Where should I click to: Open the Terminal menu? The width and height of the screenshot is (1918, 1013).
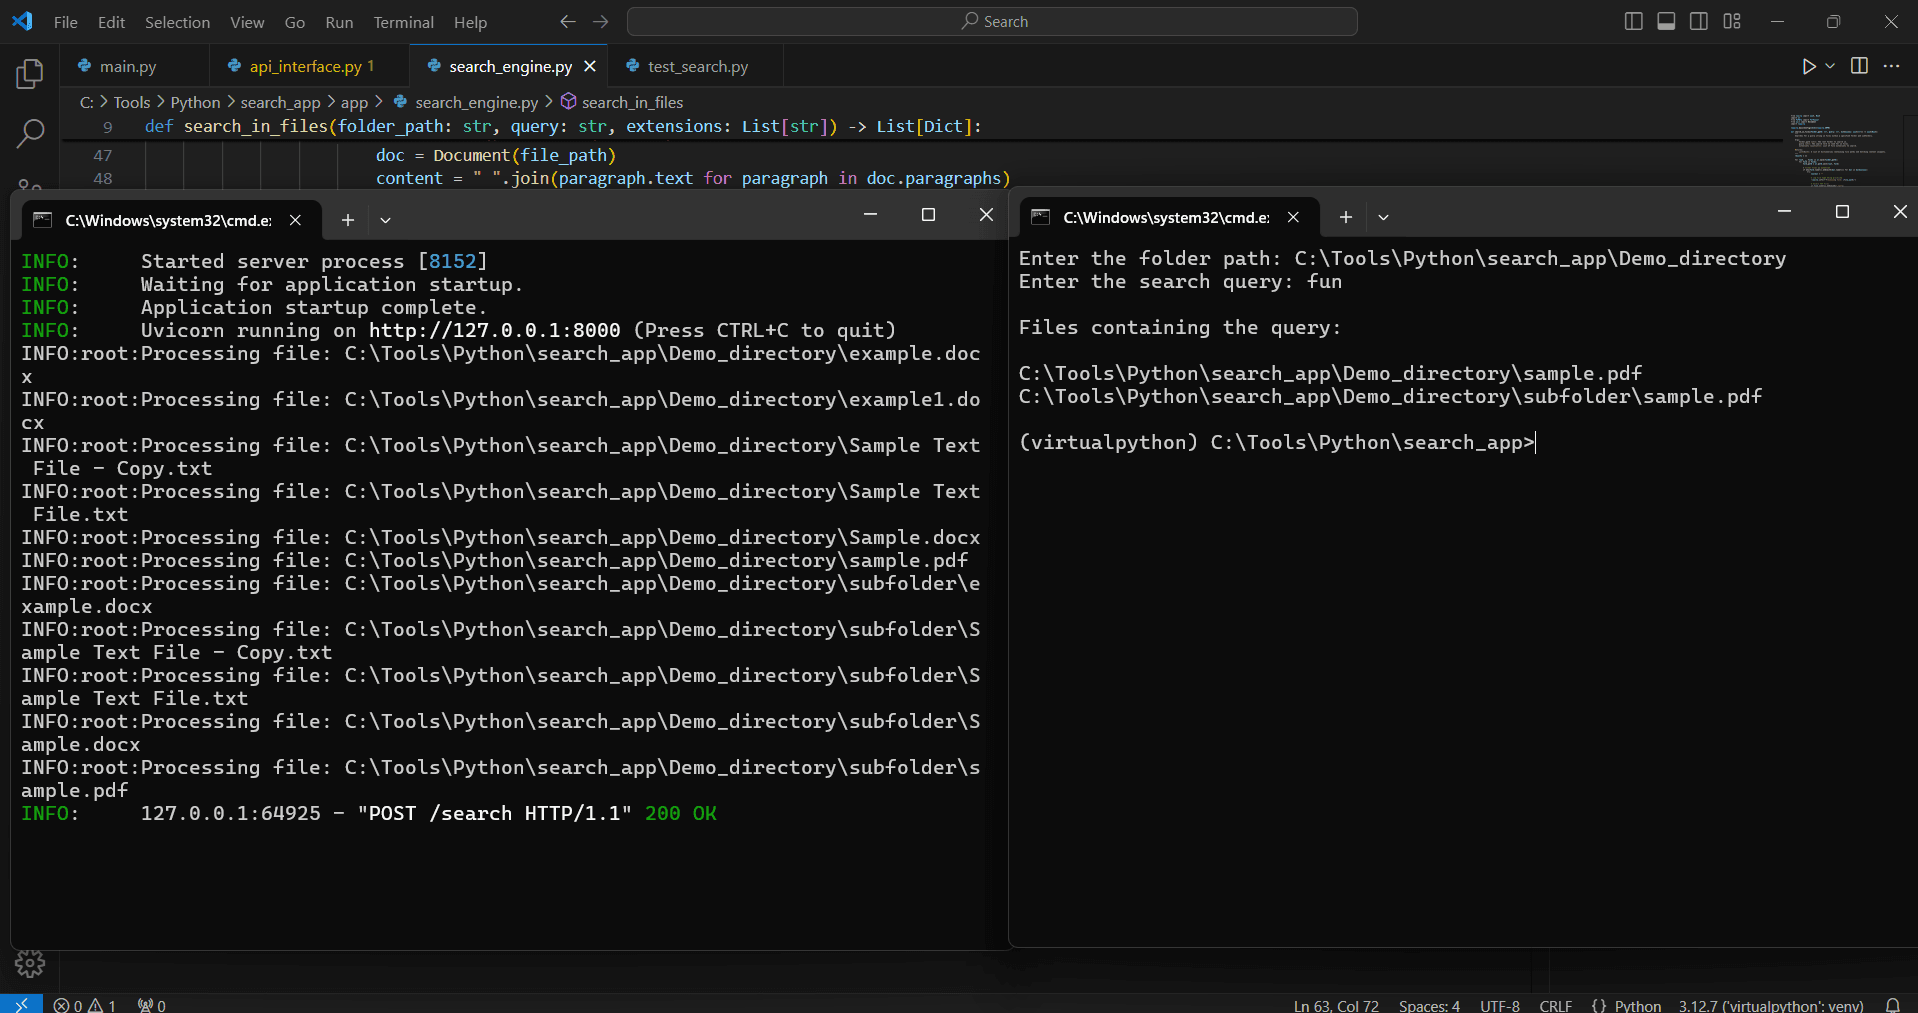click(x=403, y=22)
